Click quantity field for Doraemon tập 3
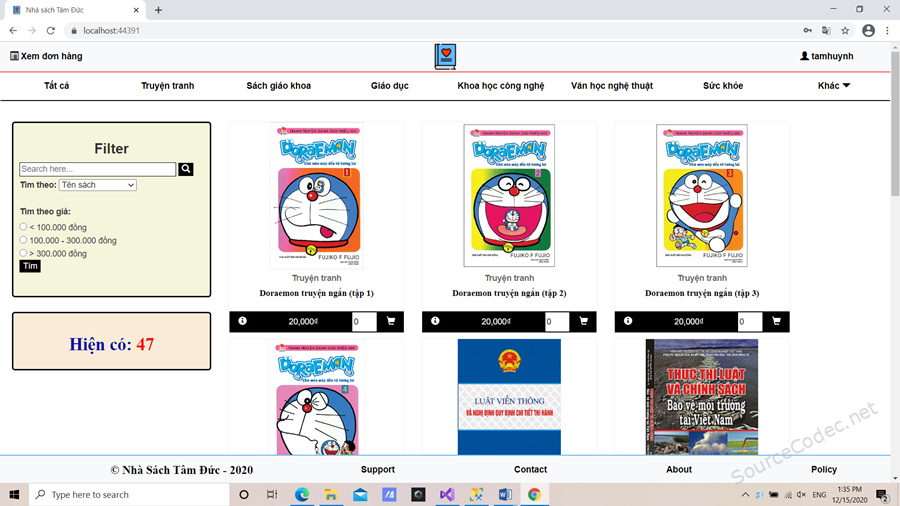 (x=750, y=321)
